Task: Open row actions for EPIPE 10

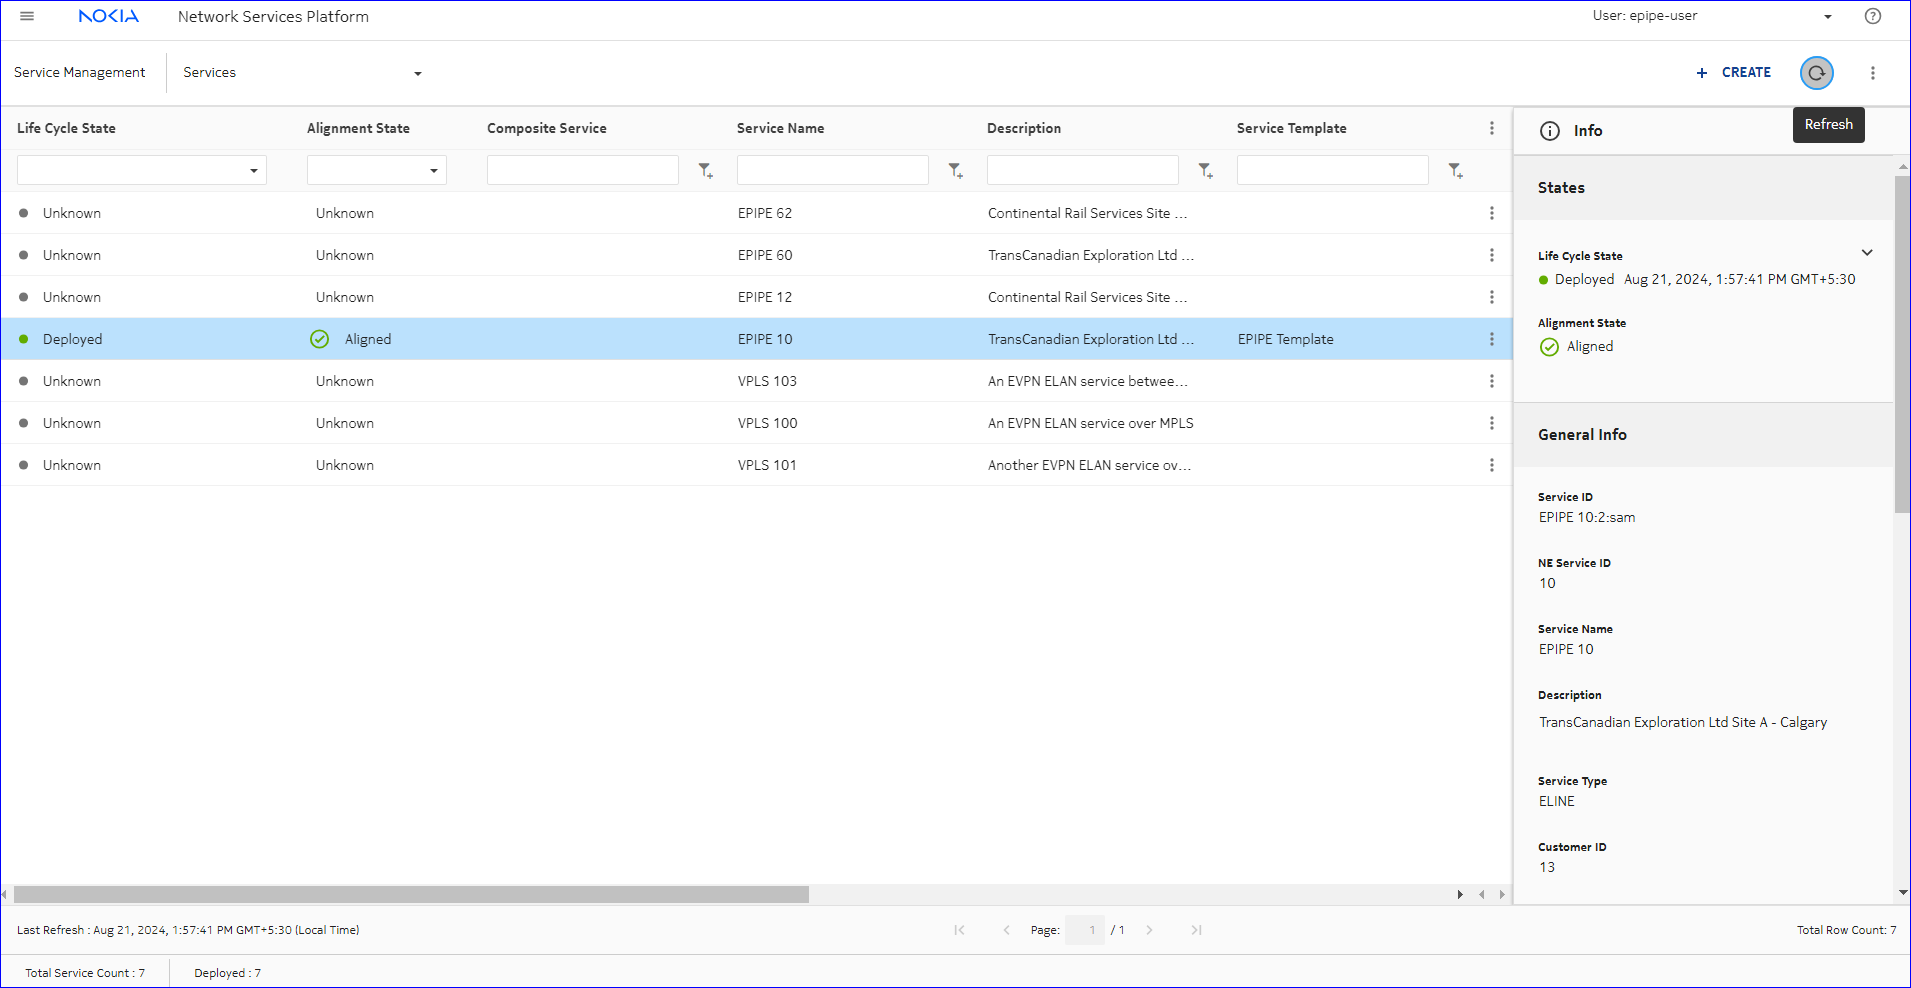Action: (1491, 339)
